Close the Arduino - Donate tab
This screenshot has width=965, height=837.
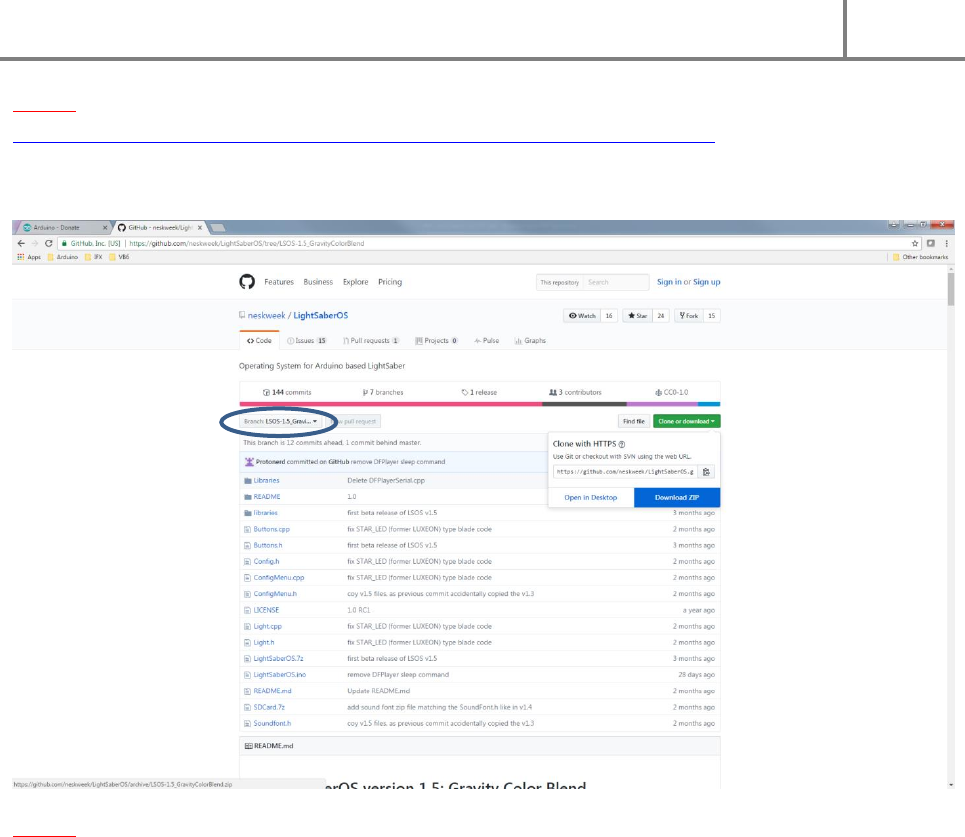[x=105, y=228]
